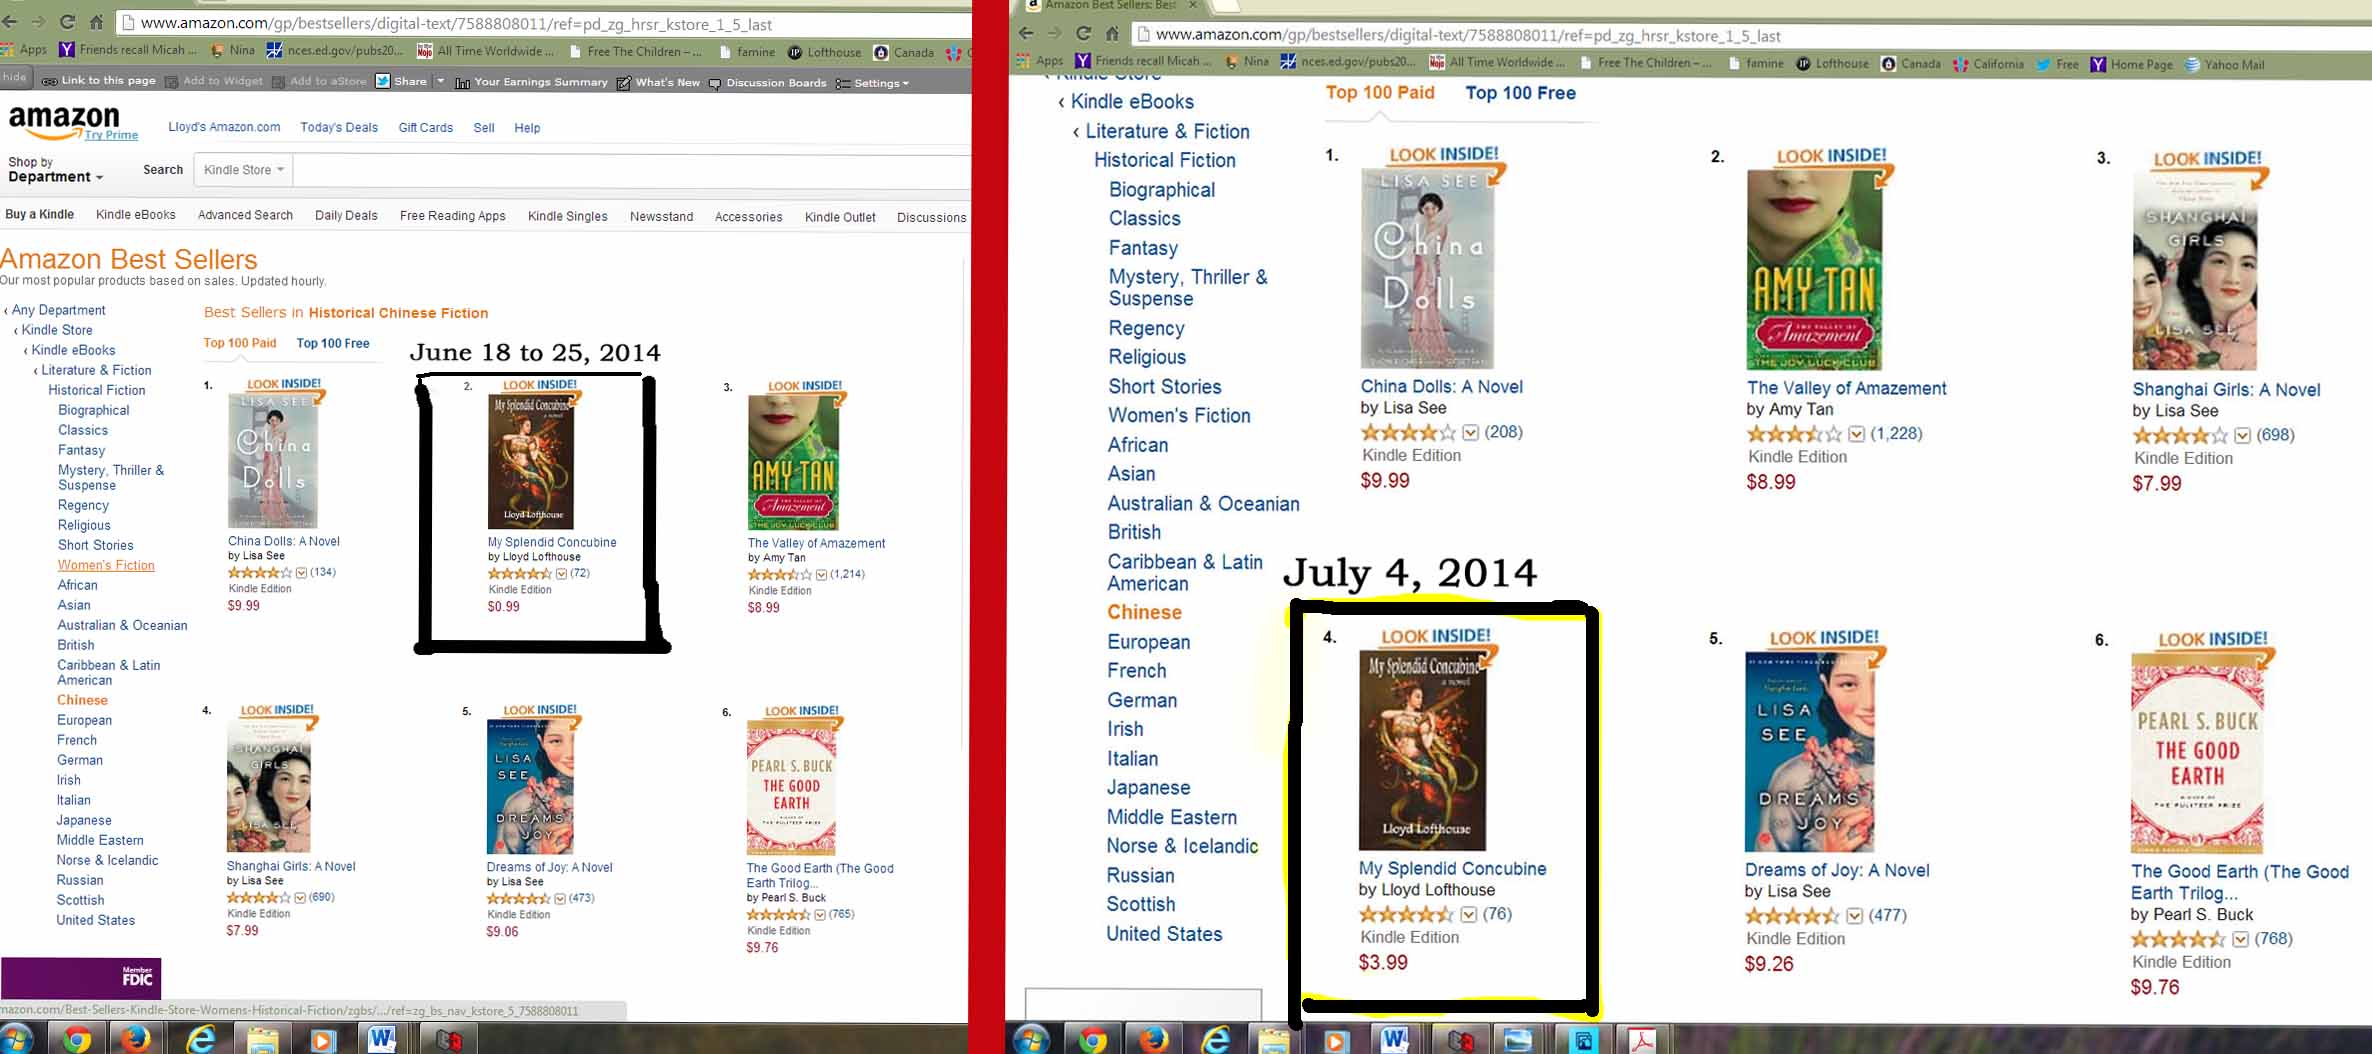2372x1054 pixels.
Task: Expand the Kindle Store search category dropdown
Action: (x=244, y=169)
